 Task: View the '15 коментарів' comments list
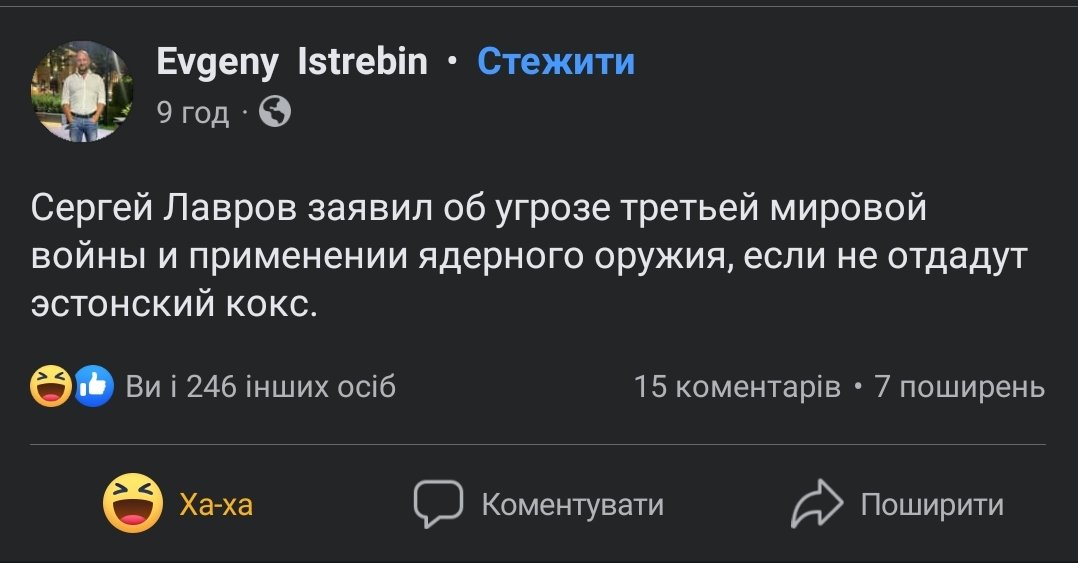737,386
